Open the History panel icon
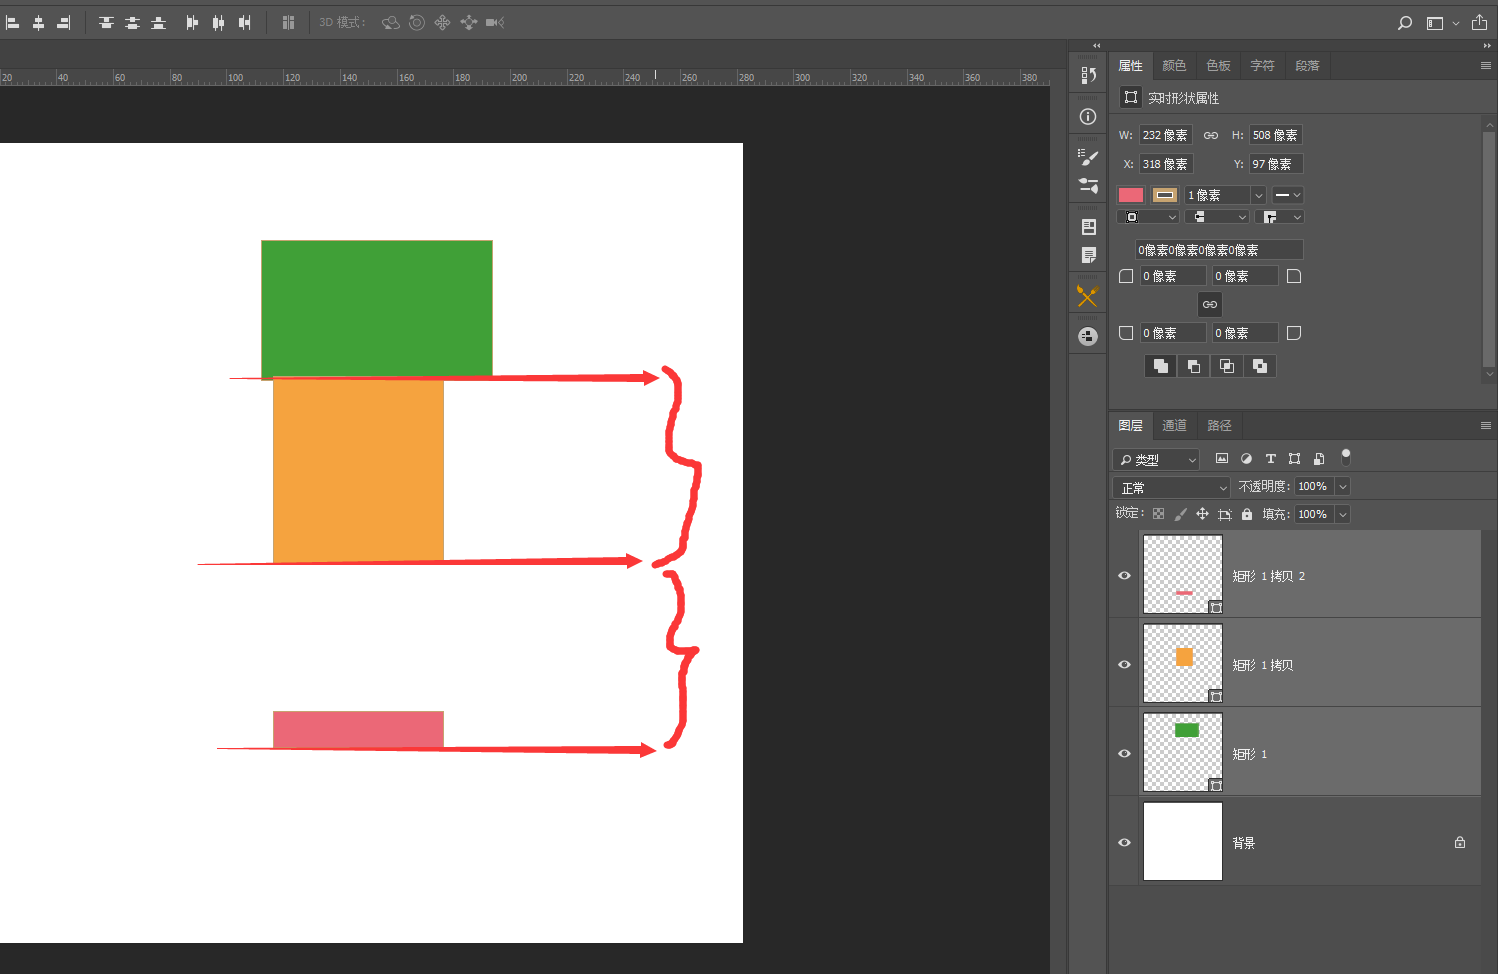The width and height of the screenshot is (1498, 974). (x=1088, y=75)
